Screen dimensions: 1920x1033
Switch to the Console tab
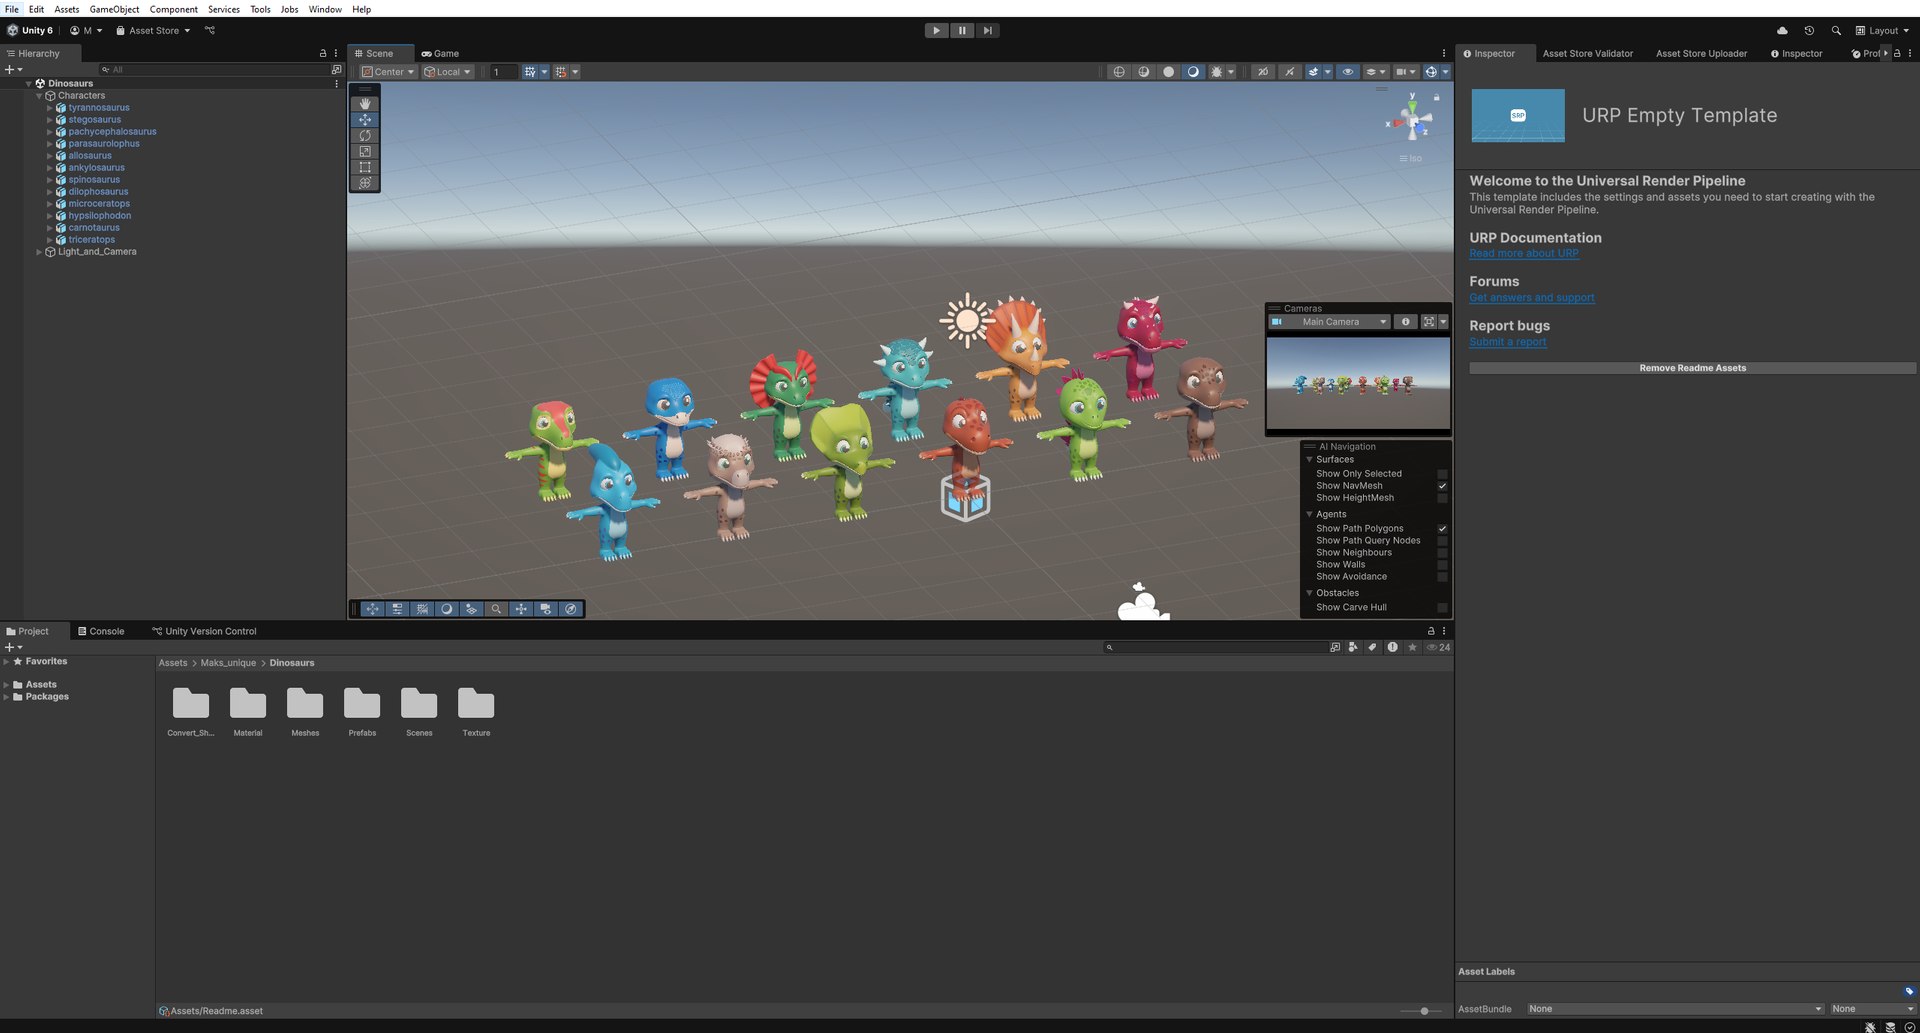coord(101,632)
